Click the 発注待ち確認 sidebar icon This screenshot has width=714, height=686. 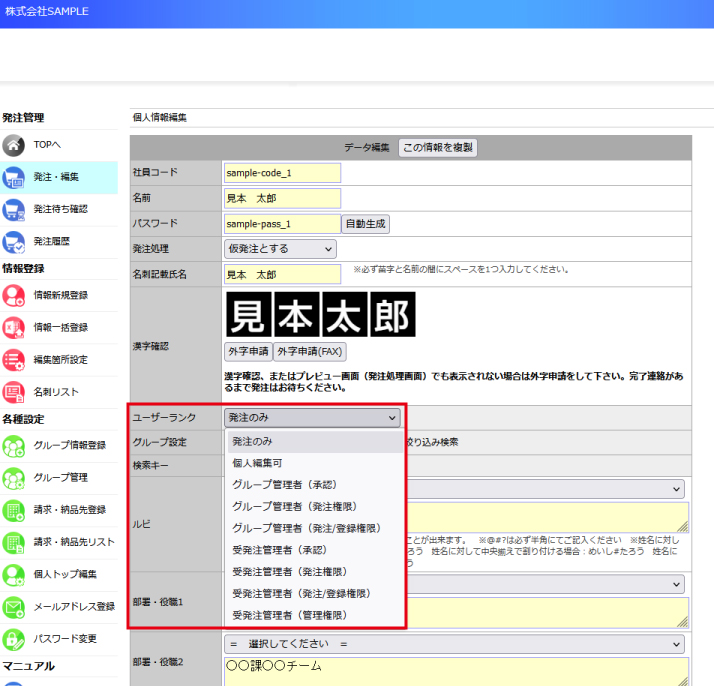pos(14,209)
